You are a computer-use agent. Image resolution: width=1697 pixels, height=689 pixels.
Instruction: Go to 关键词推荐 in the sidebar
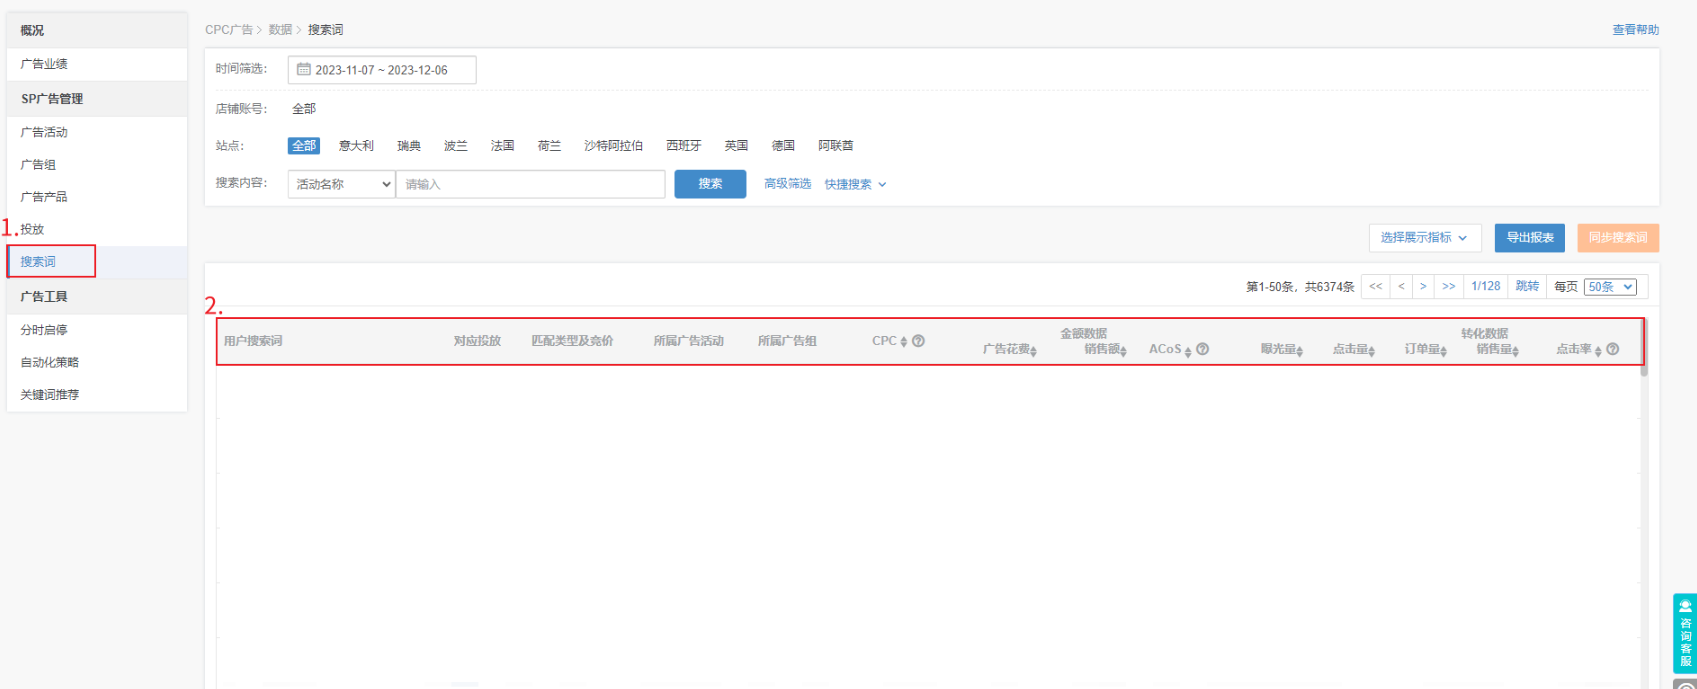pyautogui.click(x=50, y=395)
